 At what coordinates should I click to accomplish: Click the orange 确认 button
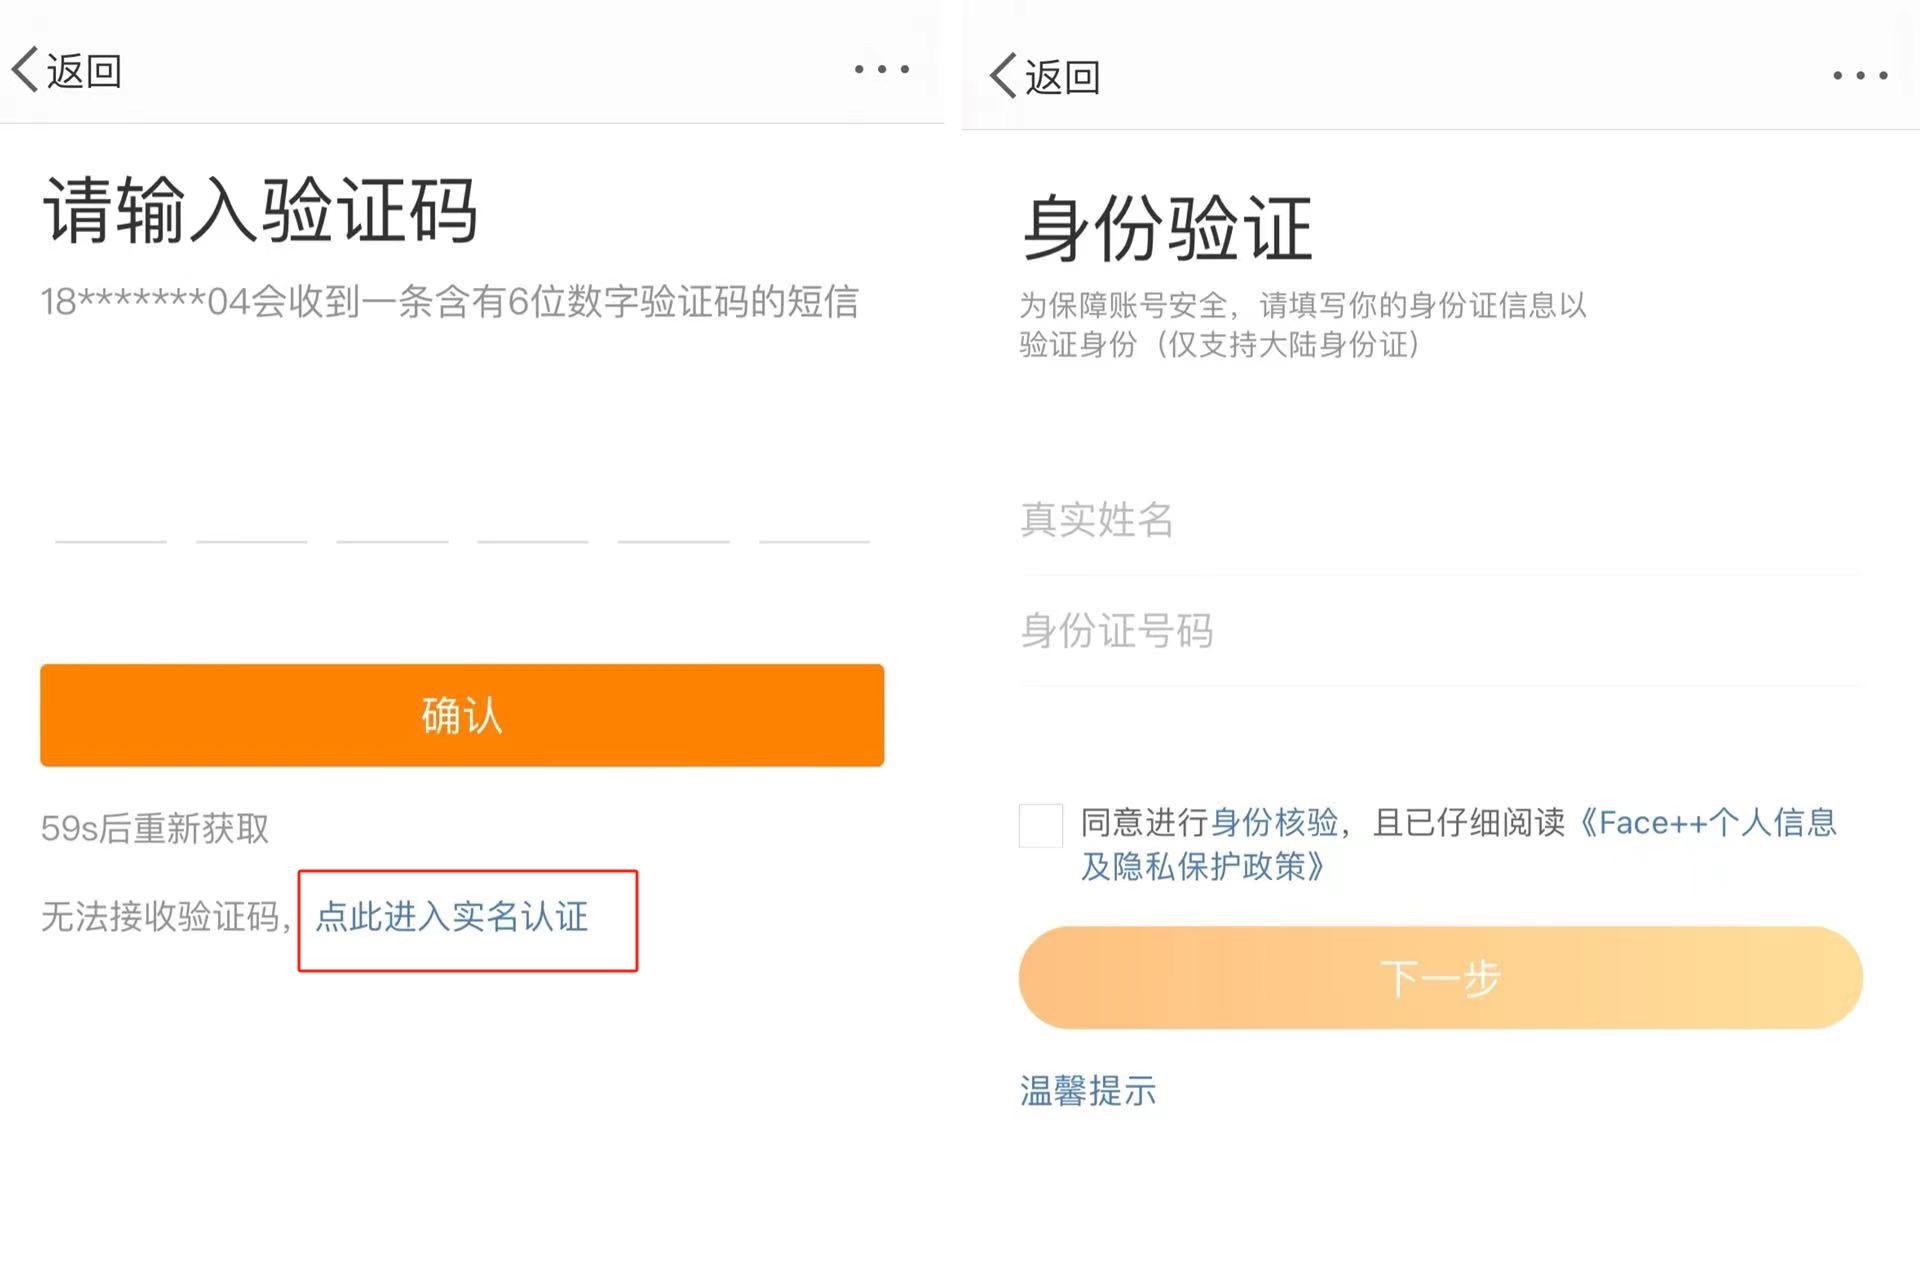tap(462, 715)
